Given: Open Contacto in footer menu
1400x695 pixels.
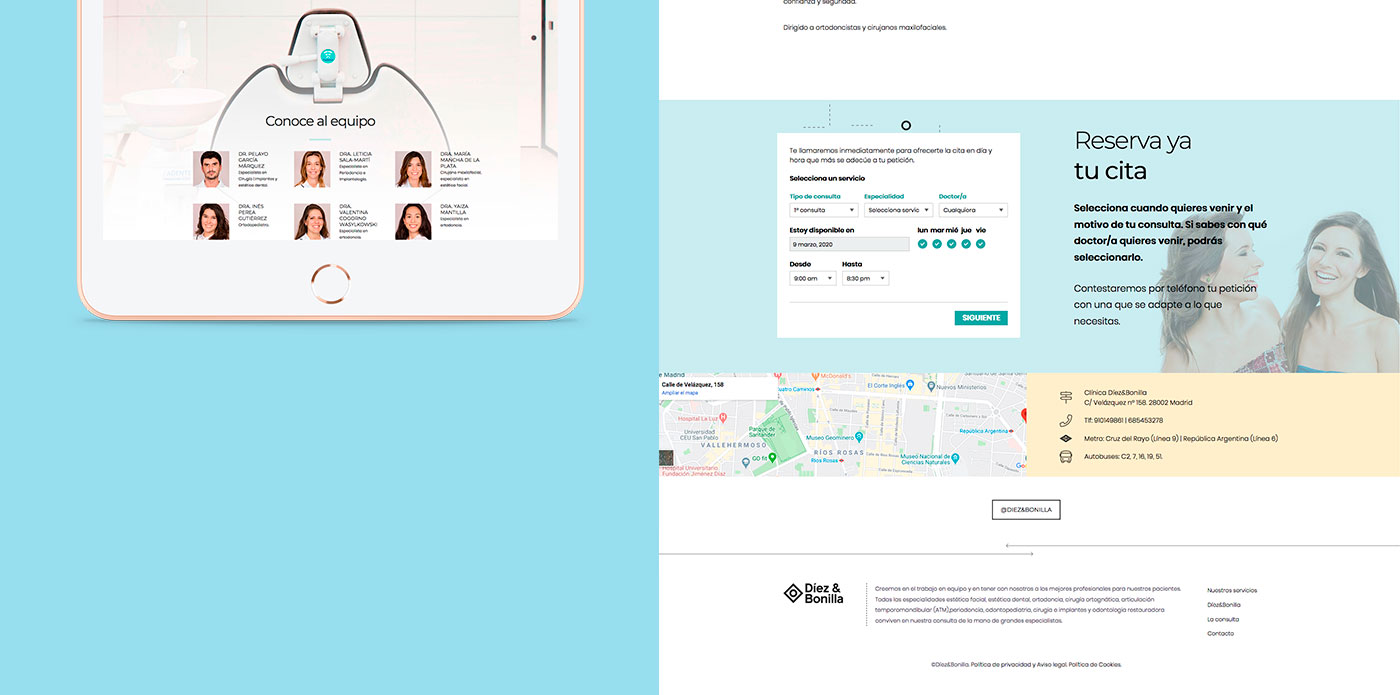Looking at the screenshot, I should tap(1221, 633).
